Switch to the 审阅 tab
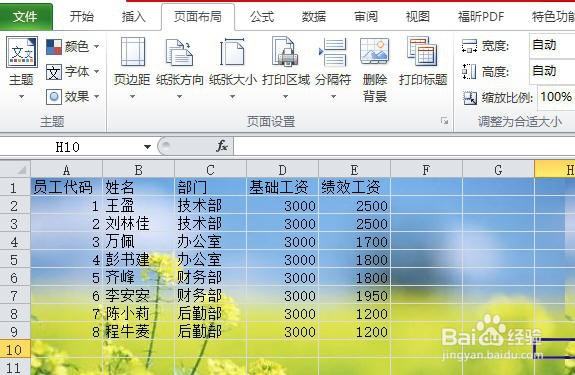Image resolution: width=575 pixels, height=375 pixels. tap(366, 16)
